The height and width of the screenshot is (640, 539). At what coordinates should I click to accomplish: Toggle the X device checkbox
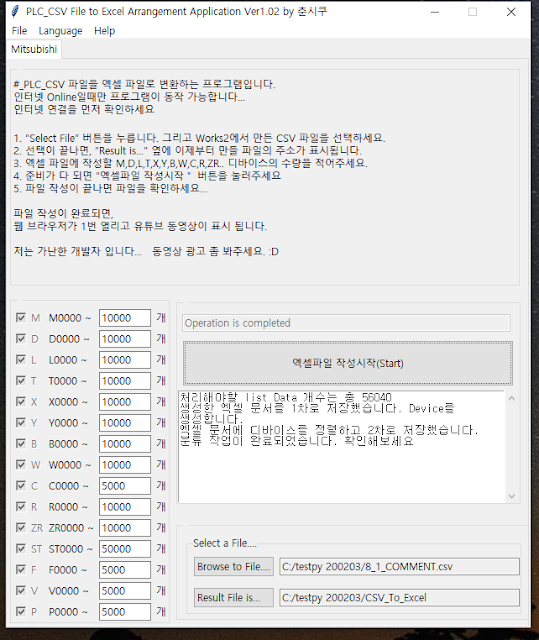20,402
